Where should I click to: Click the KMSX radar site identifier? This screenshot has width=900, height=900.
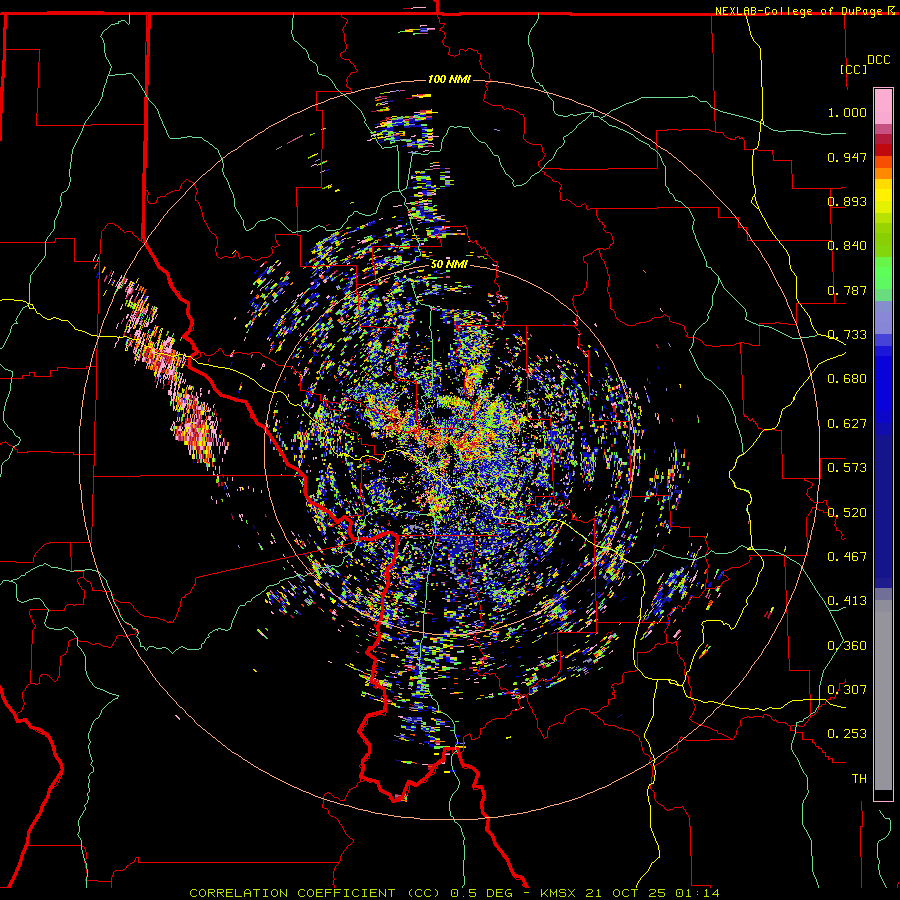click(559, 893)
